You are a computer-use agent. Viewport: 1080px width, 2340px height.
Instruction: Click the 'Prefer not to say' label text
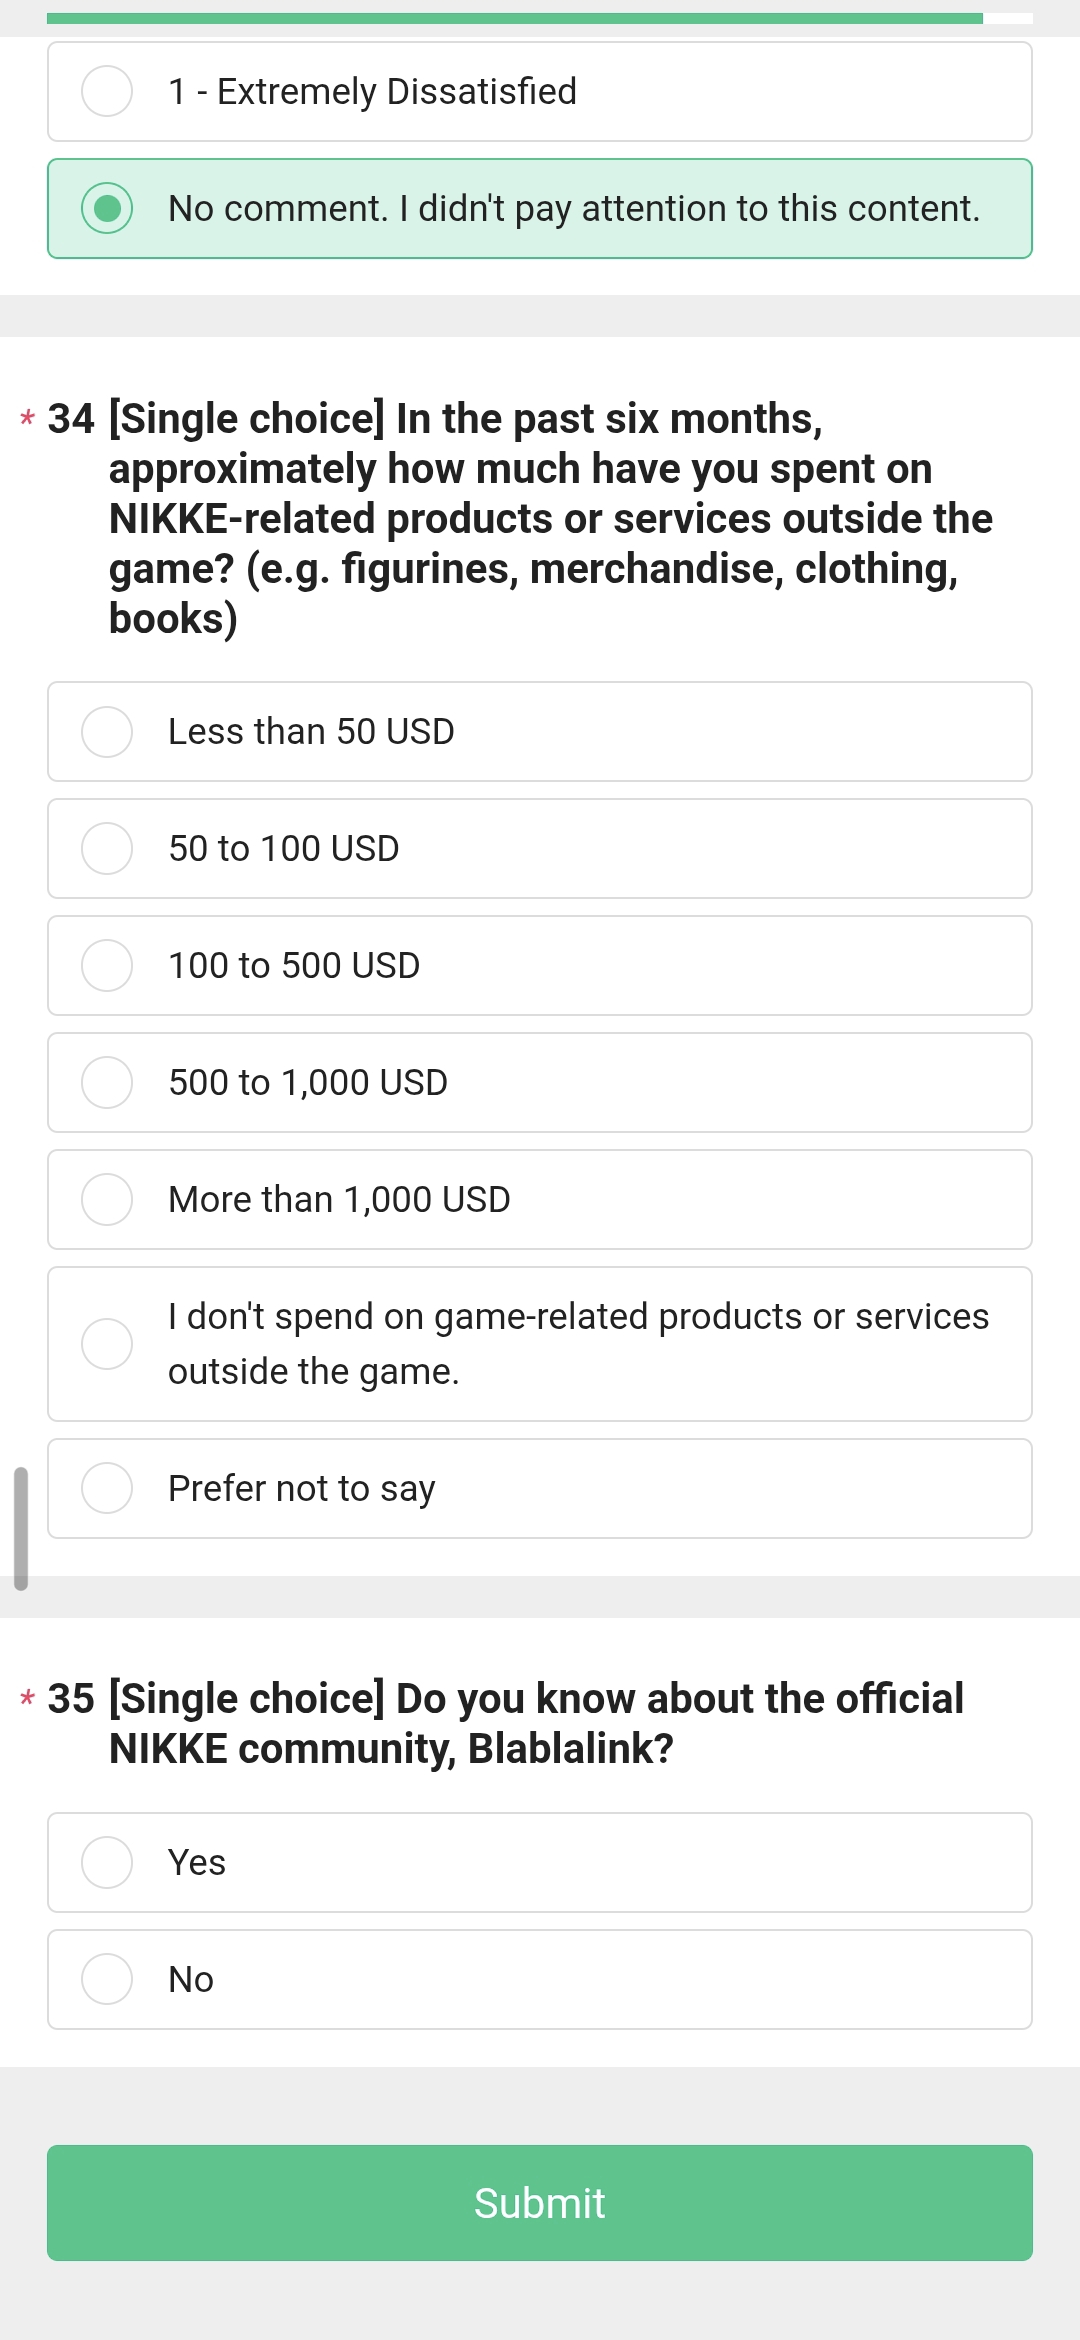pyautogui.click(x=301, y=1489)
